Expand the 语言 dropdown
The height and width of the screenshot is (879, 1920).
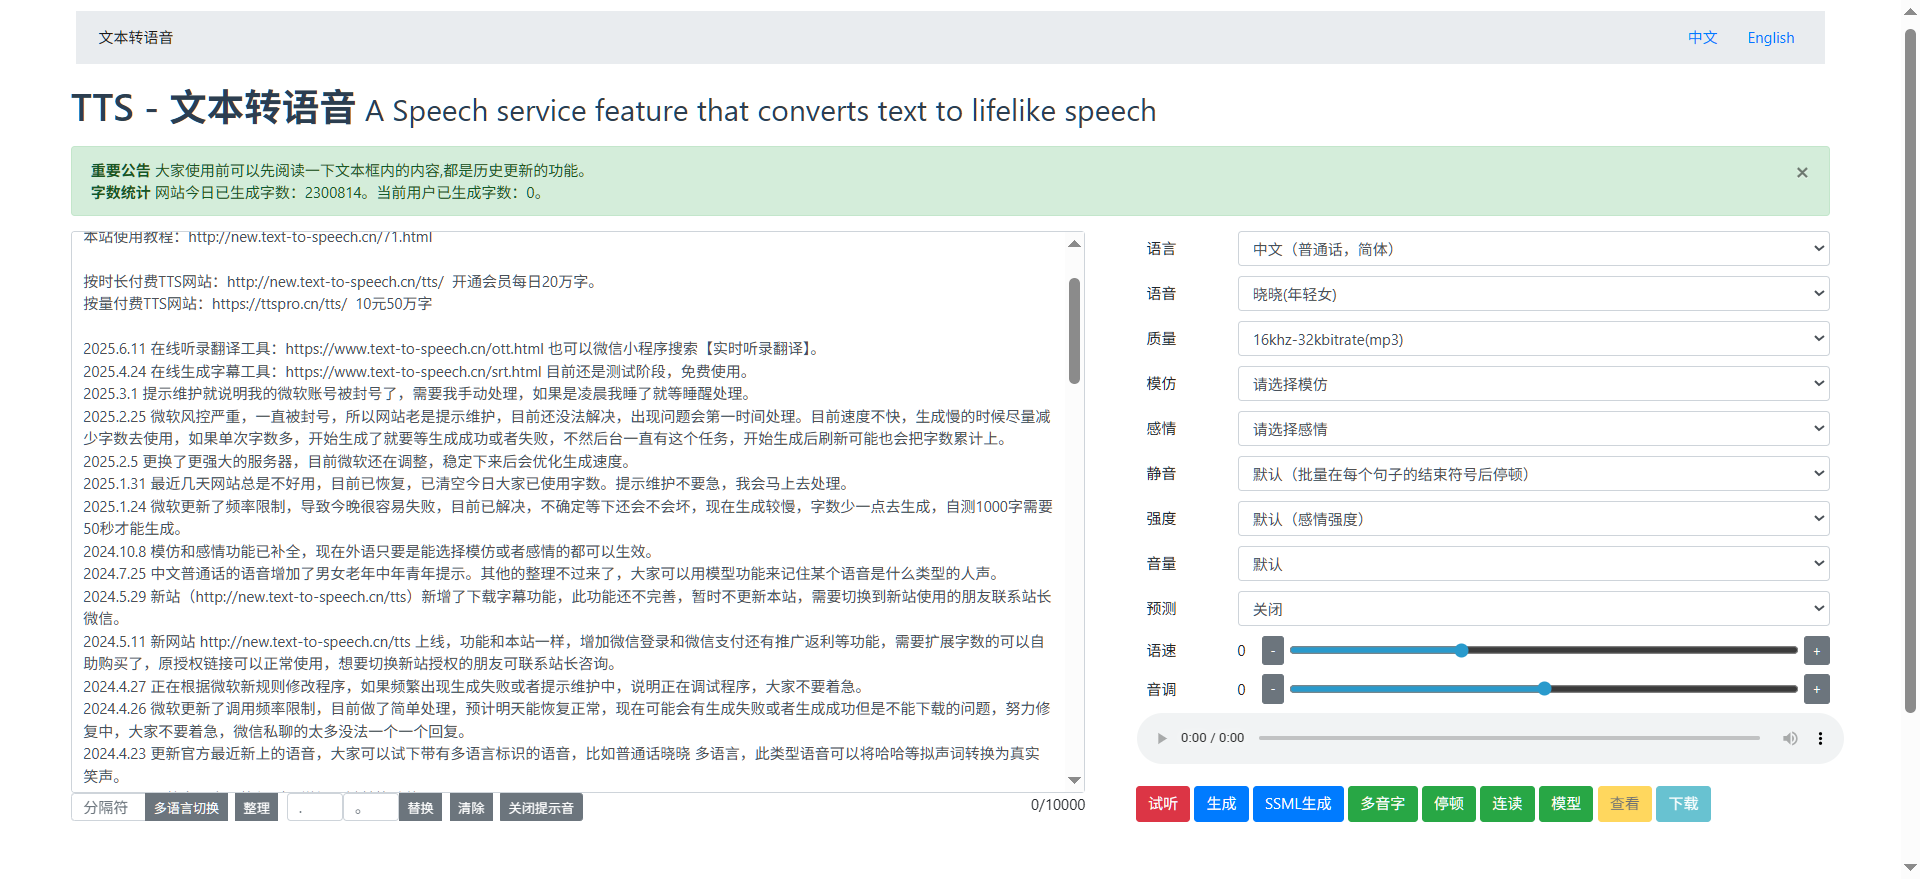(x=1532, y=249)
